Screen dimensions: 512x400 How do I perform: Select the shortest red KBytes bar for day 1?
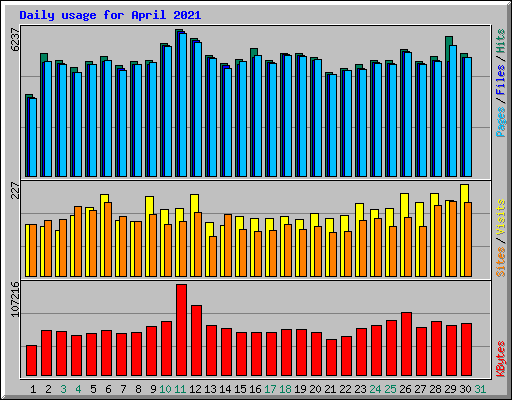[31, 360]
